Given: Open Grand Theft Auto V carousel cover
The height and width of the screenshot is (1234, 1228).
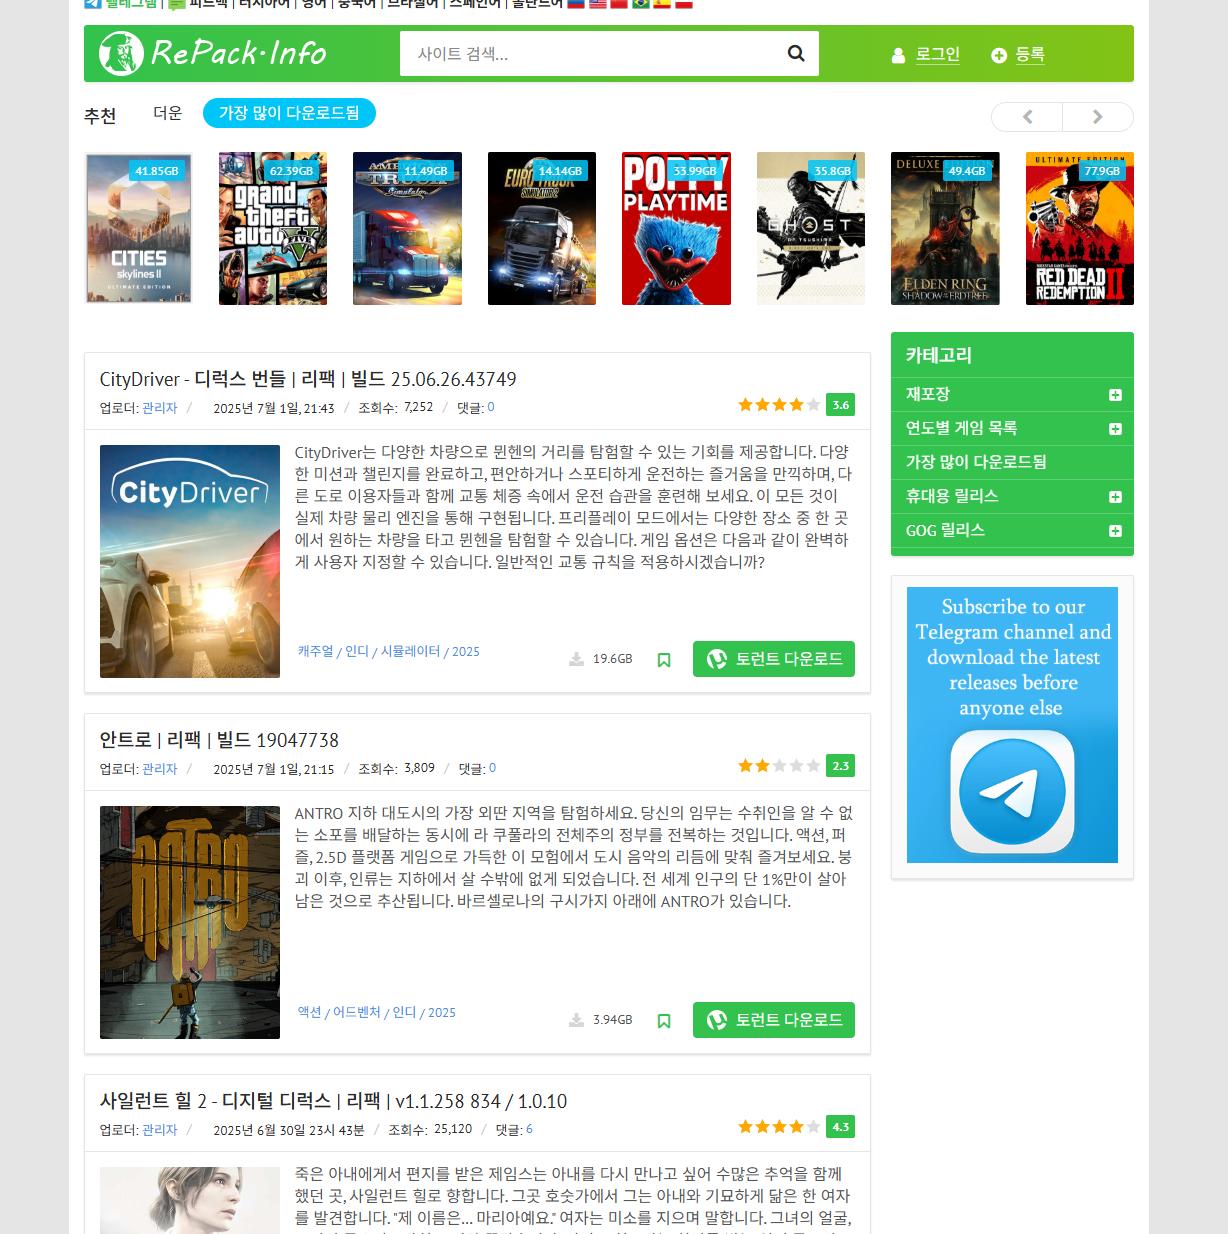Looking at the screenshot, I should [273, 228].
